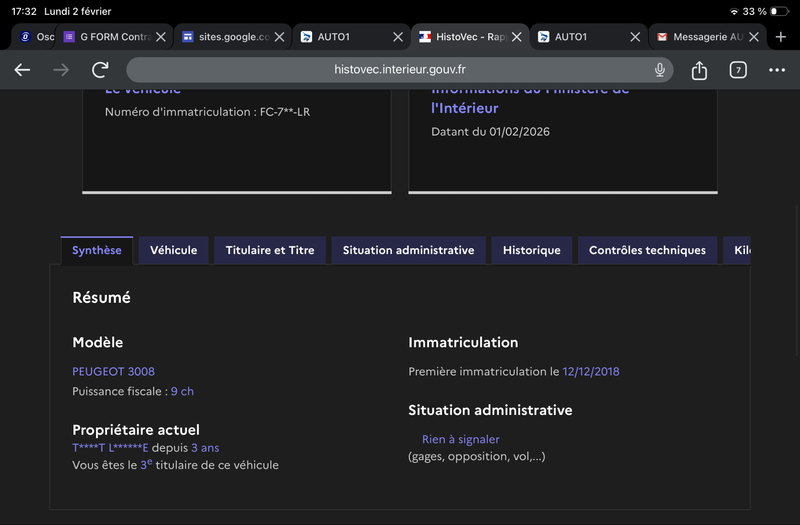Close the HistoVec browser tab
Viewport: 800px width, 525px height.
coord(518,37)
